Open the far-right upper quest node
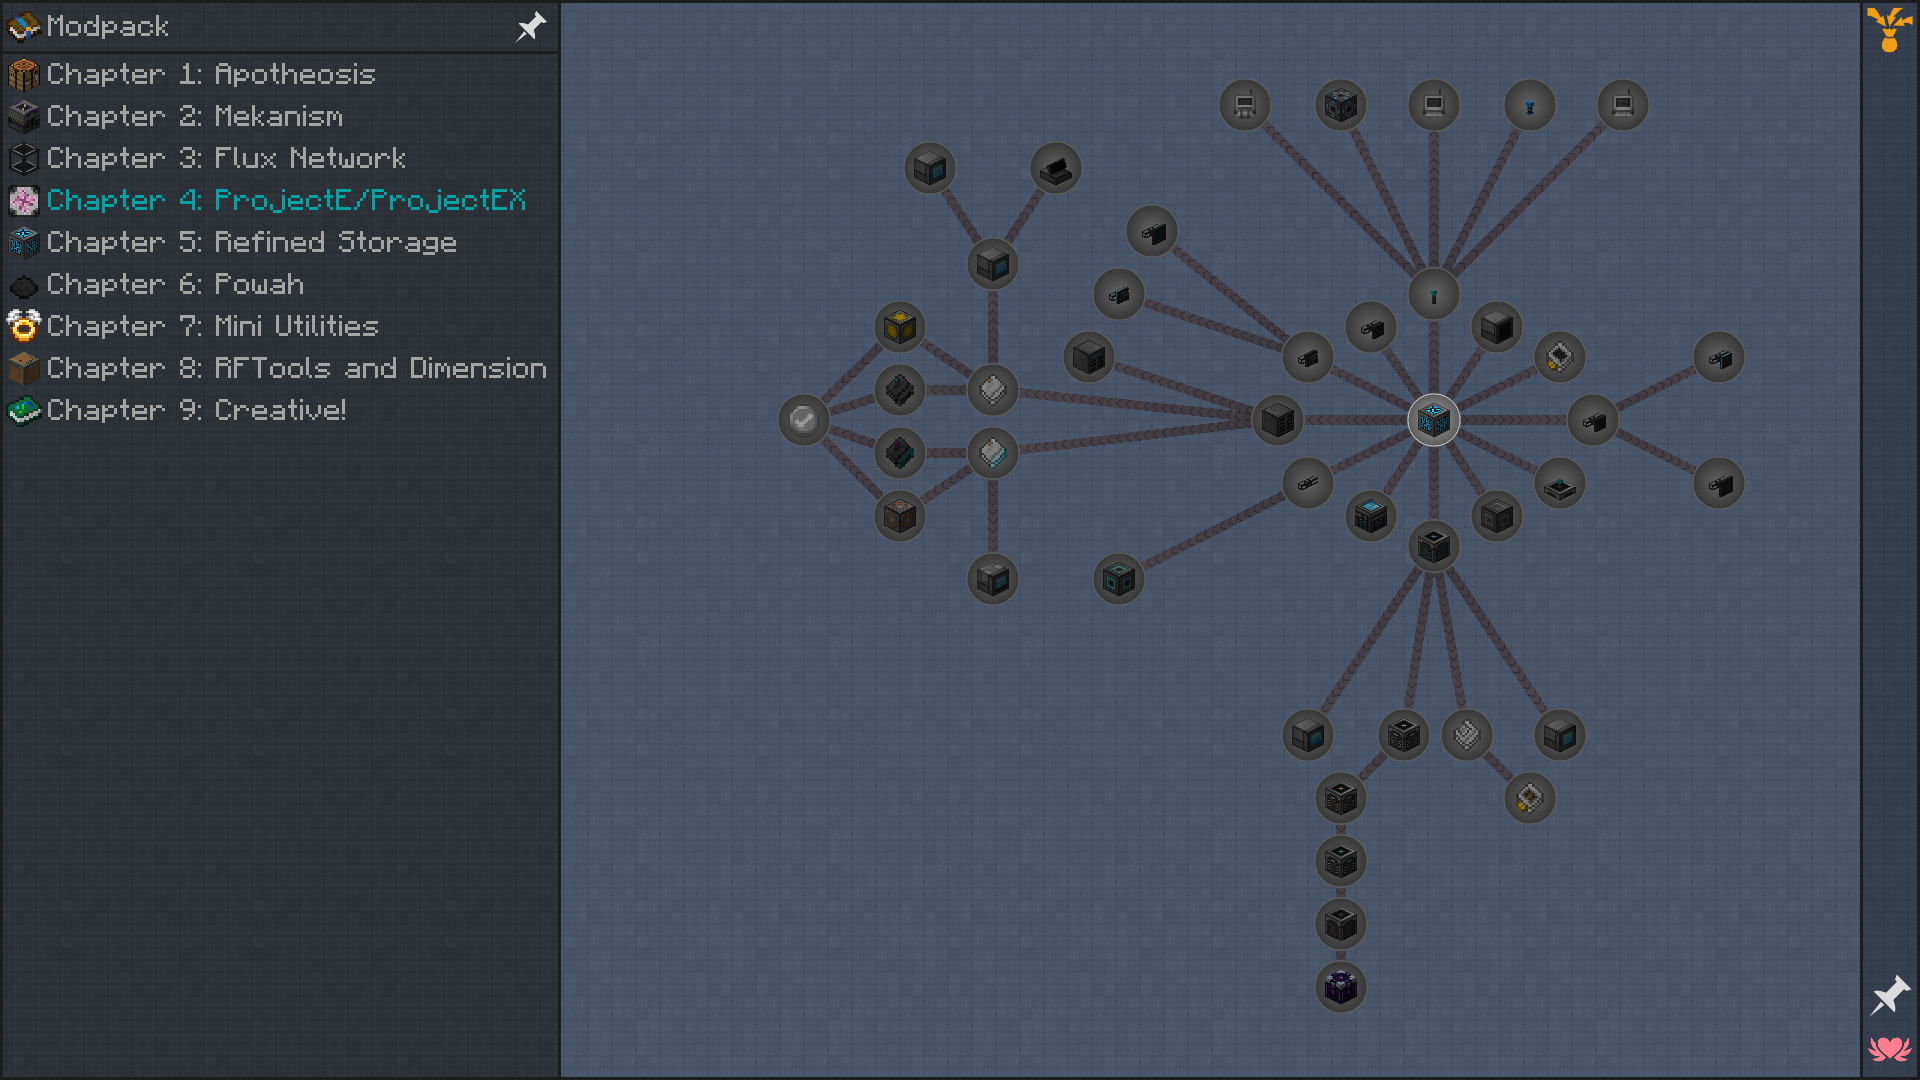 pyautogui.click(x=1718, y=358)
